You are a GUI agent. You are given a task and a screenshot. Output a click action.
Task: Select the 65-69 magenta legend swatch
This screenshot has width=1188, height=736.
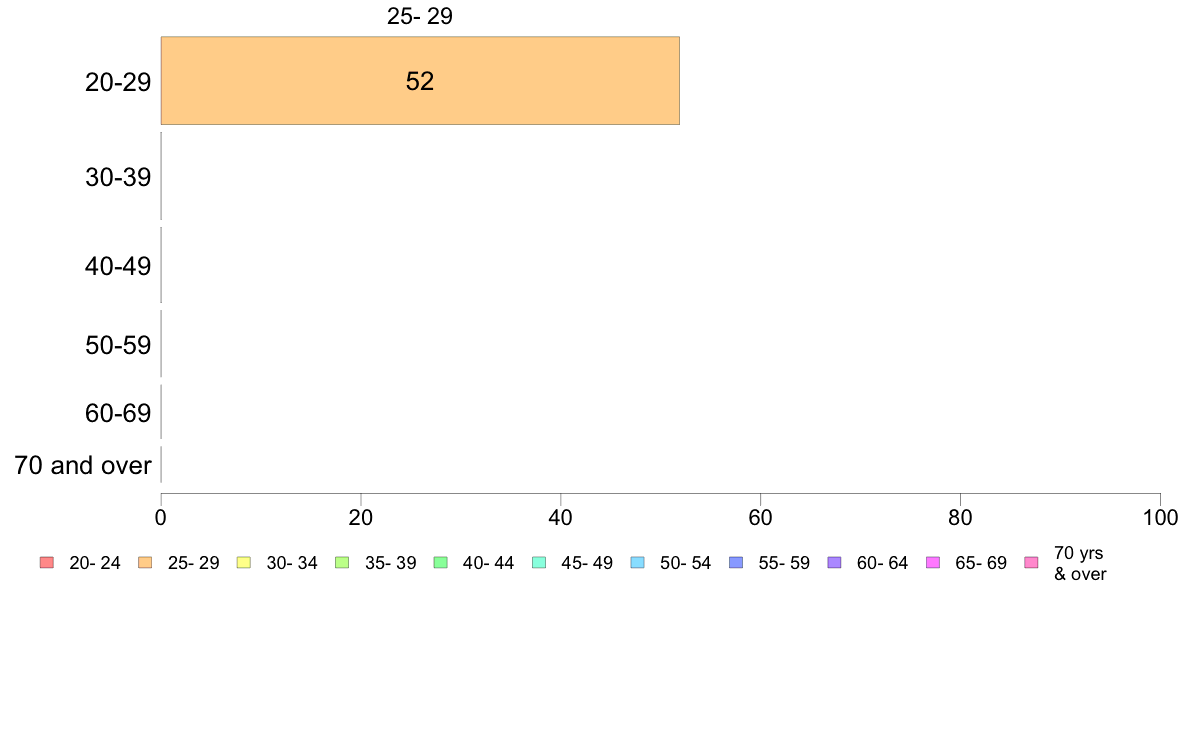(933, 562)
